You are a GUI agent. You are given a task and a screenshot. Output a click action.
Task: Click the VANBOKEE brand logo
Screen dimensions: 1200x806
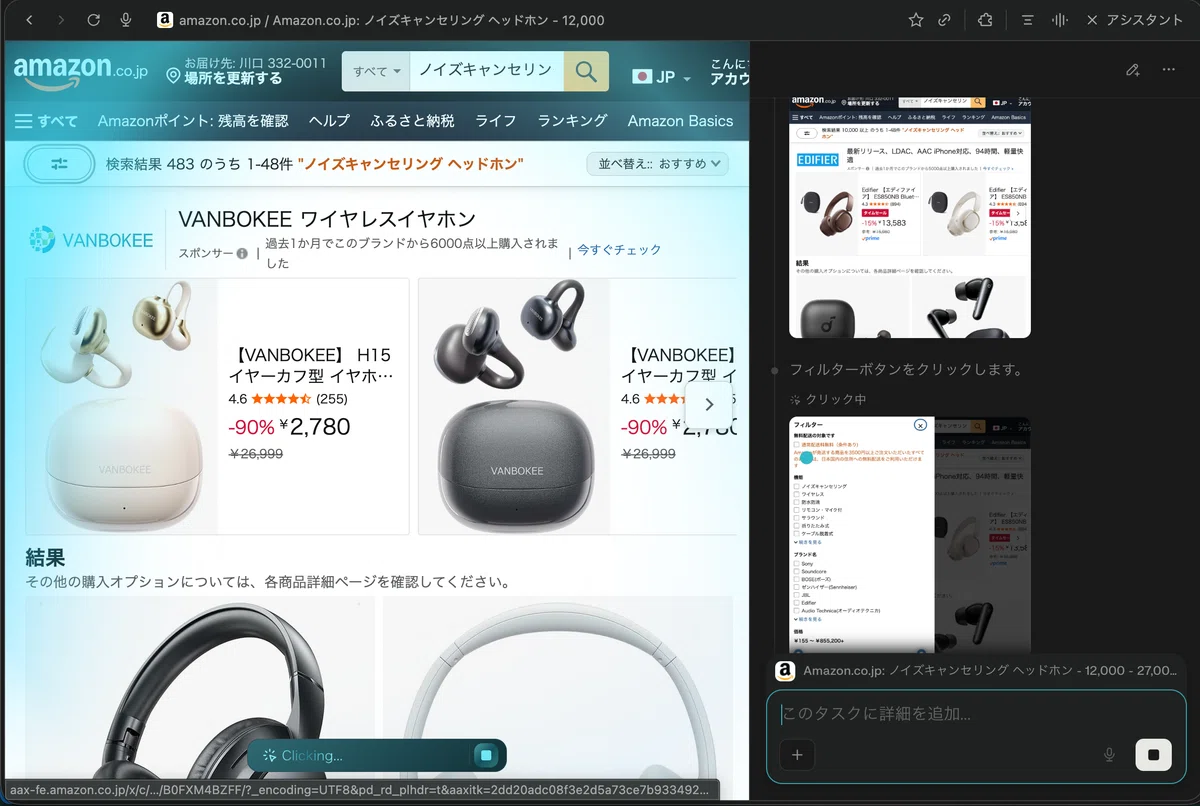click(91, 240)
